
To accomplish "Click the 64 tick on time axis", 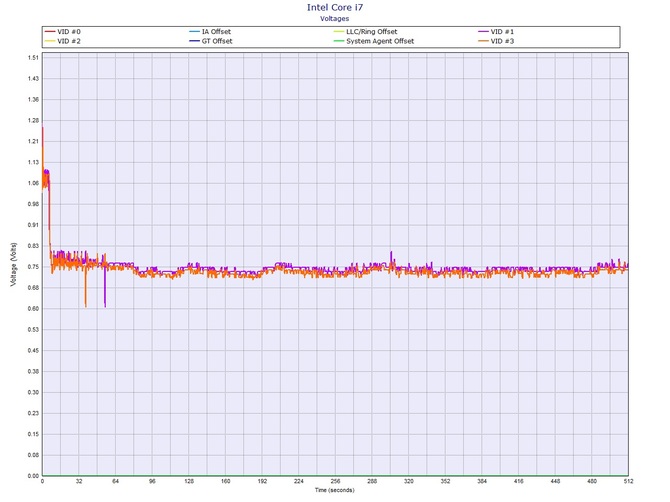I will (x=115, y=481).
